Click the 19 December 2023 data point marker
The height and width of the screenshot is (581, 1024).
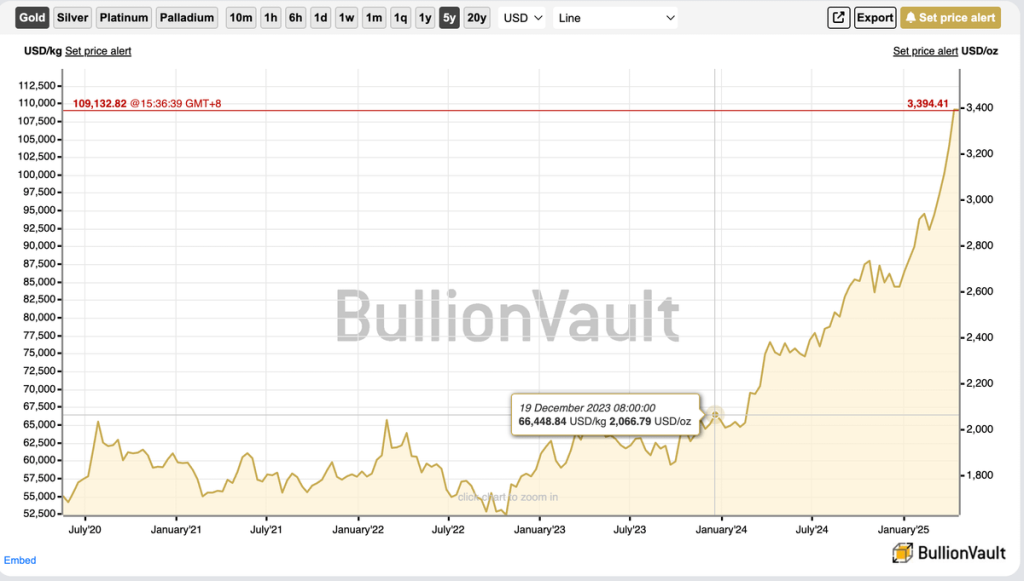[x=715, y=414]
